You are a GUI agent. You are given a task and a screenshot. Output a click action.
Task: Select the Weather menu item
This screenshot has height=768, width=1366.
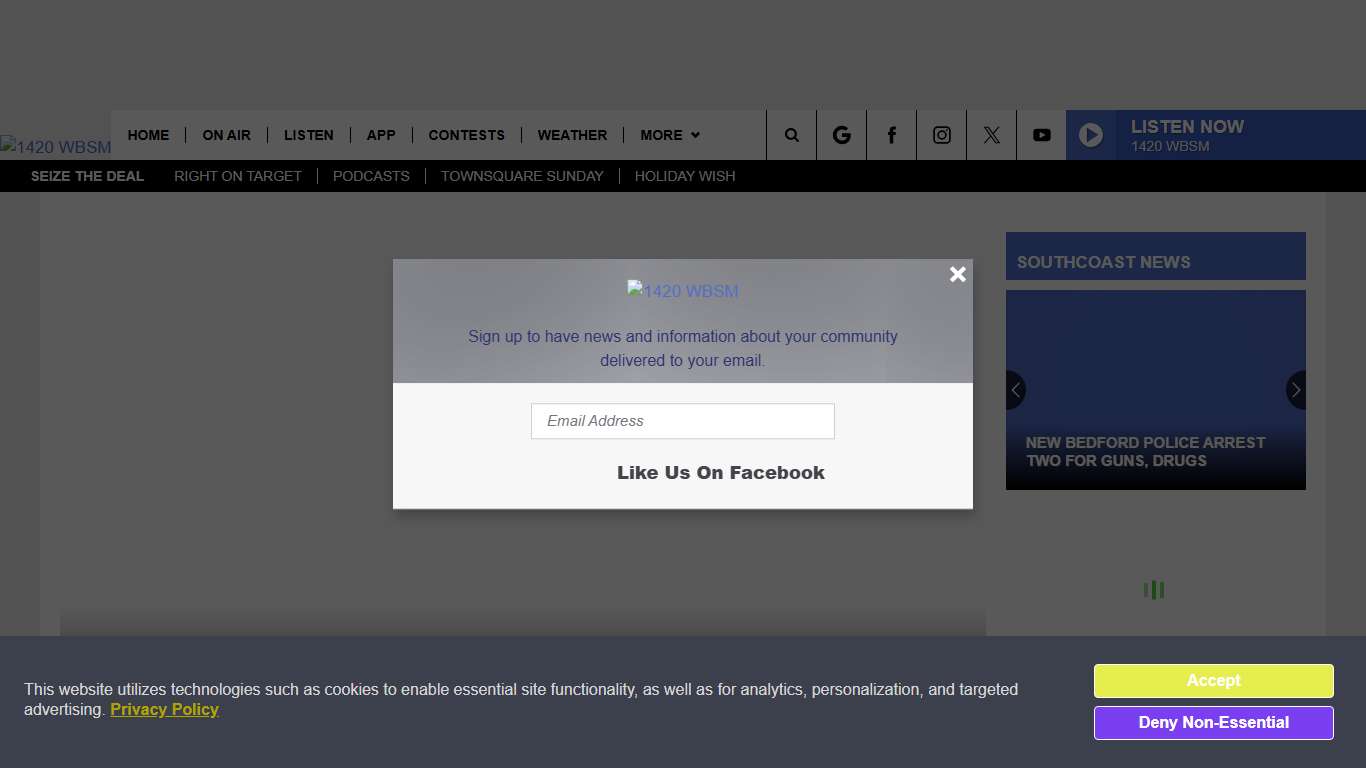(572, 135)
